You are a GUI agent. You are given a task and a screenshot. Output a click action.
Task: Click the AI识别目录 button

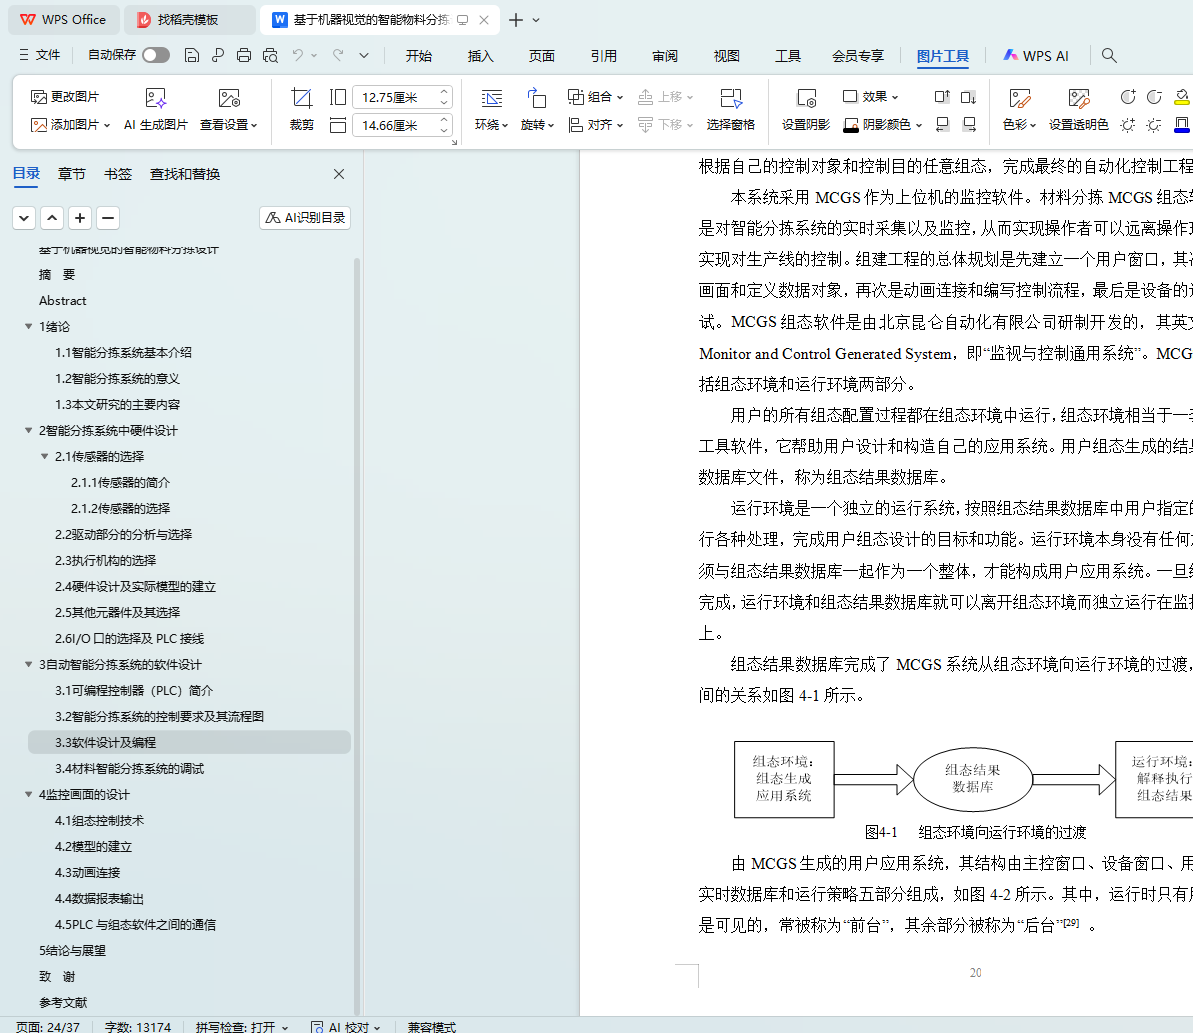click(x=305, y=218)
